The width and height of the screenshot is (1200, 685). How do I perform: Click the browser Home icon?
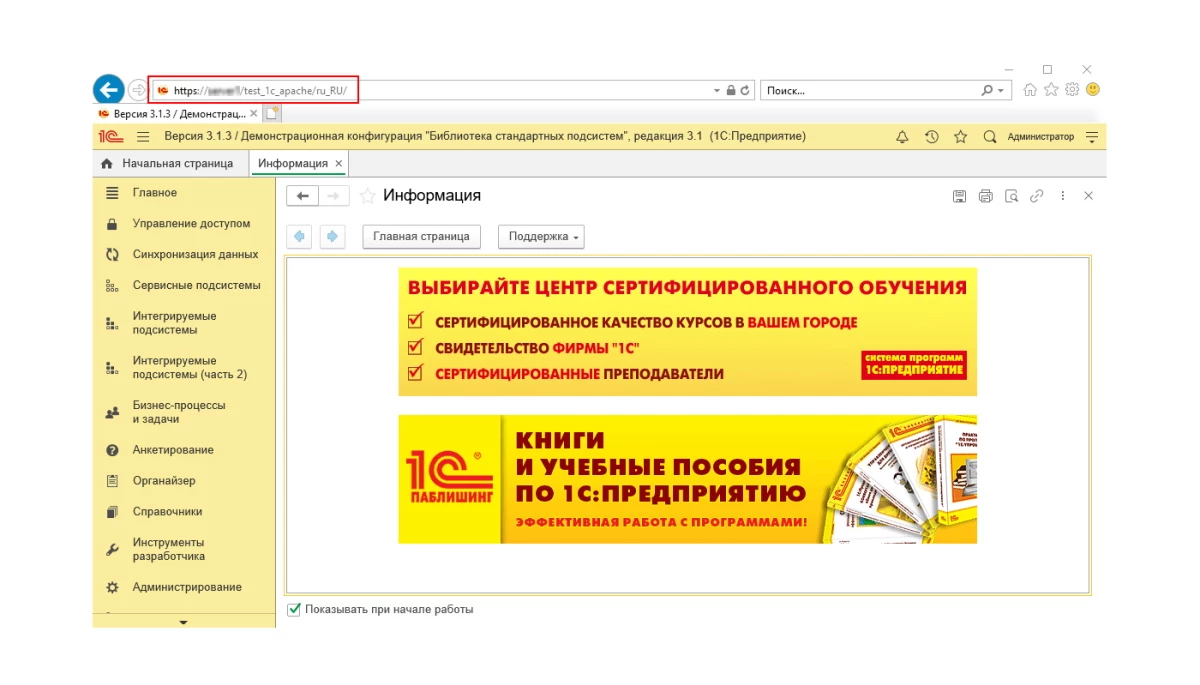pyautogui.click(x=1030, y=90)
